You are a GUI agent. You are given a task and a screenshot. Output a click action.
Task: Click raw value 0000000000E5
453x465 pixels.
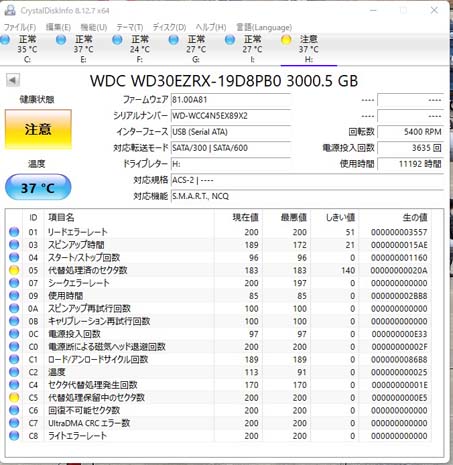click(x=399, y=397)
